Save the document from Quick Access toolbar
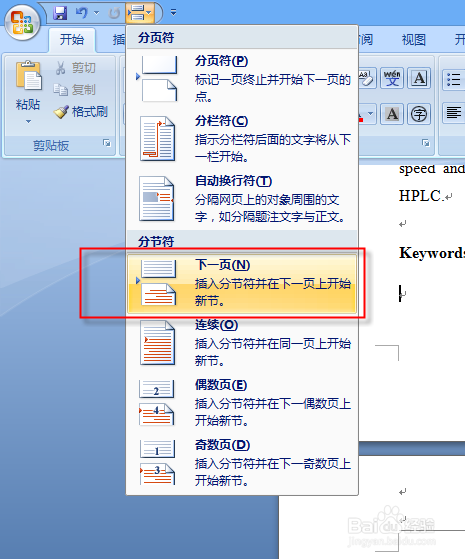Viewport: 465px width, 559px height. (61, 13)
